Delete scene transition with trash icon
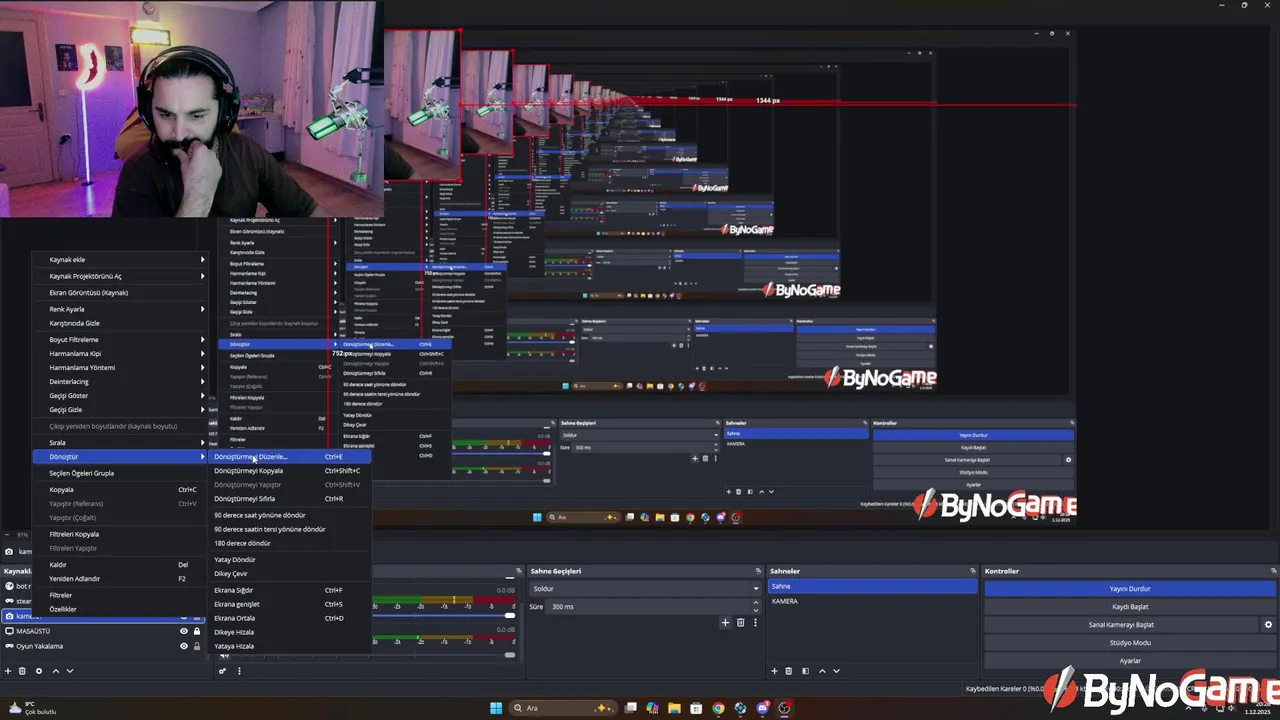The width and height of the screenshot is (1280, 720). 741,622
